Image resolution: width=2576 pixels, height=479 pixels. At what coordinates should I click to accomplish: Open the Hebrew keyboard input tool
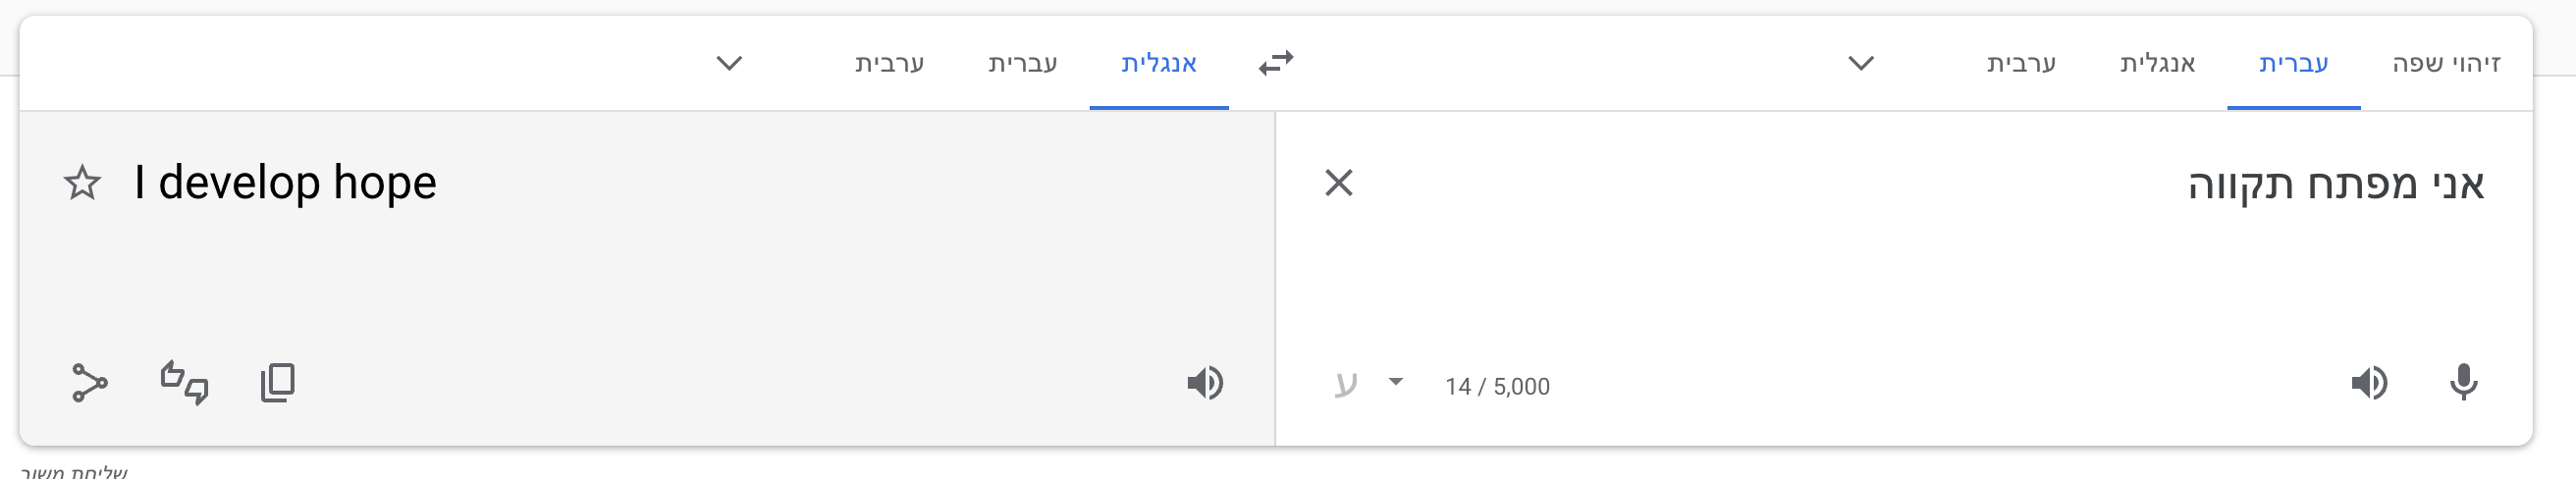[x=1346, y=384]
